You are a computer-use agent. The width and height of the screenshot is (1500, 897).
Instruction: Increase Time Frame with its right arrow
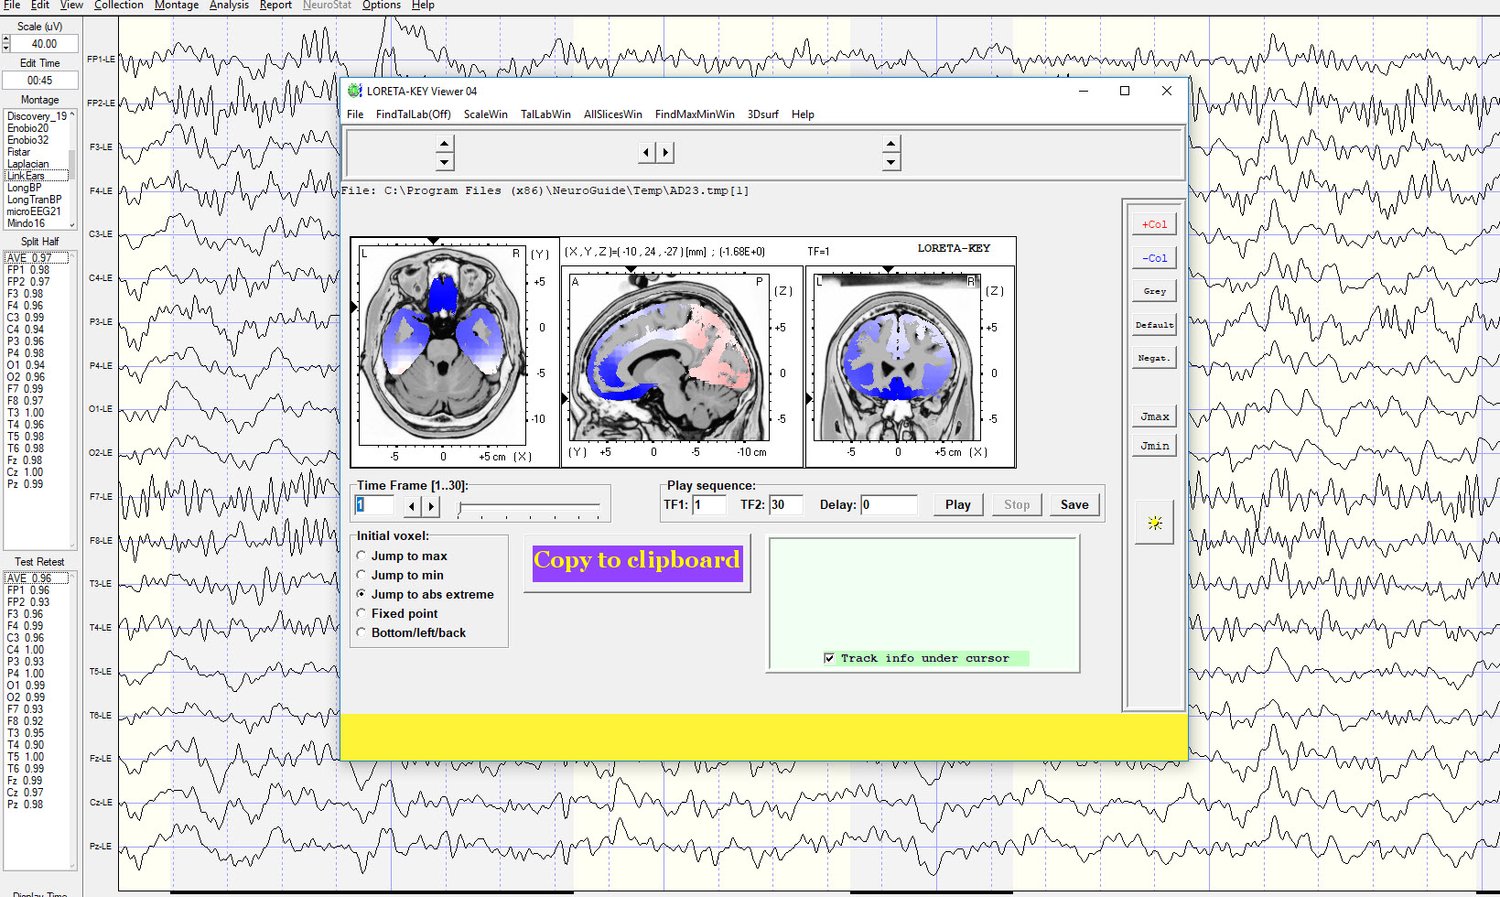click(x=432, y=506)
